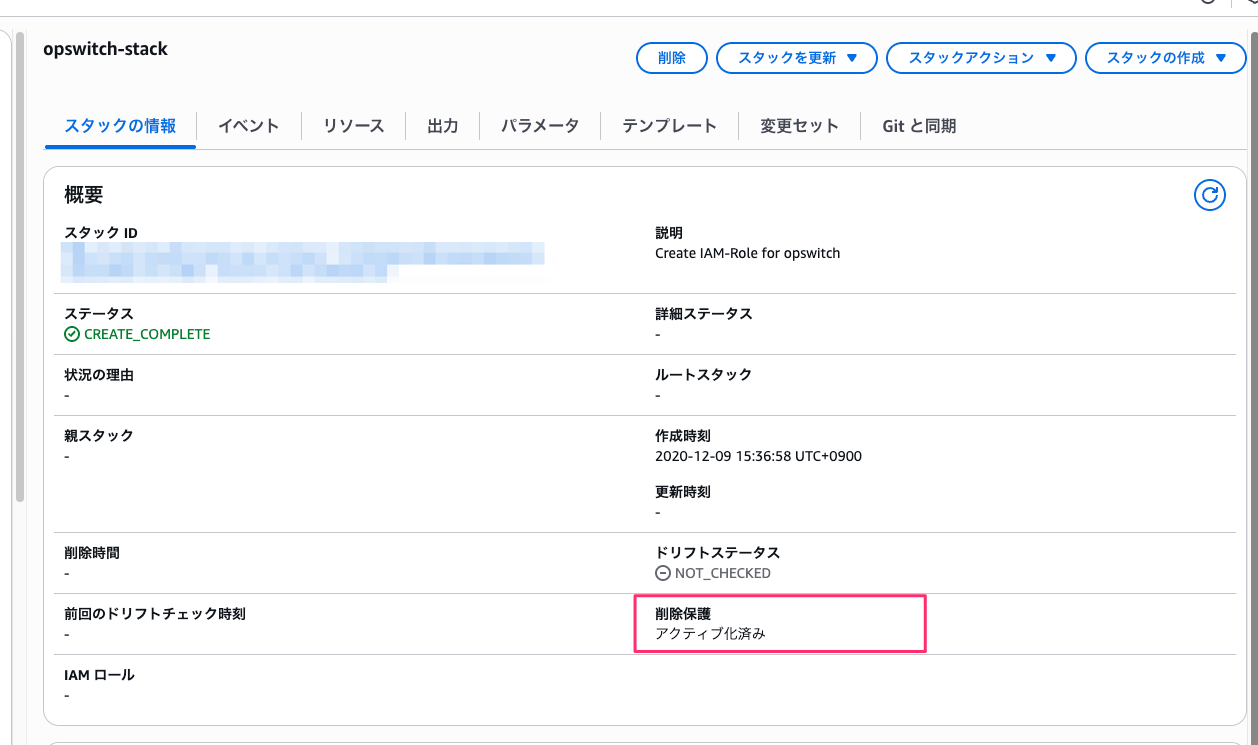This screenshot has width=1258, height=745.
Task: Open the パラメータ tab
Action: click(x=539, y=125)
